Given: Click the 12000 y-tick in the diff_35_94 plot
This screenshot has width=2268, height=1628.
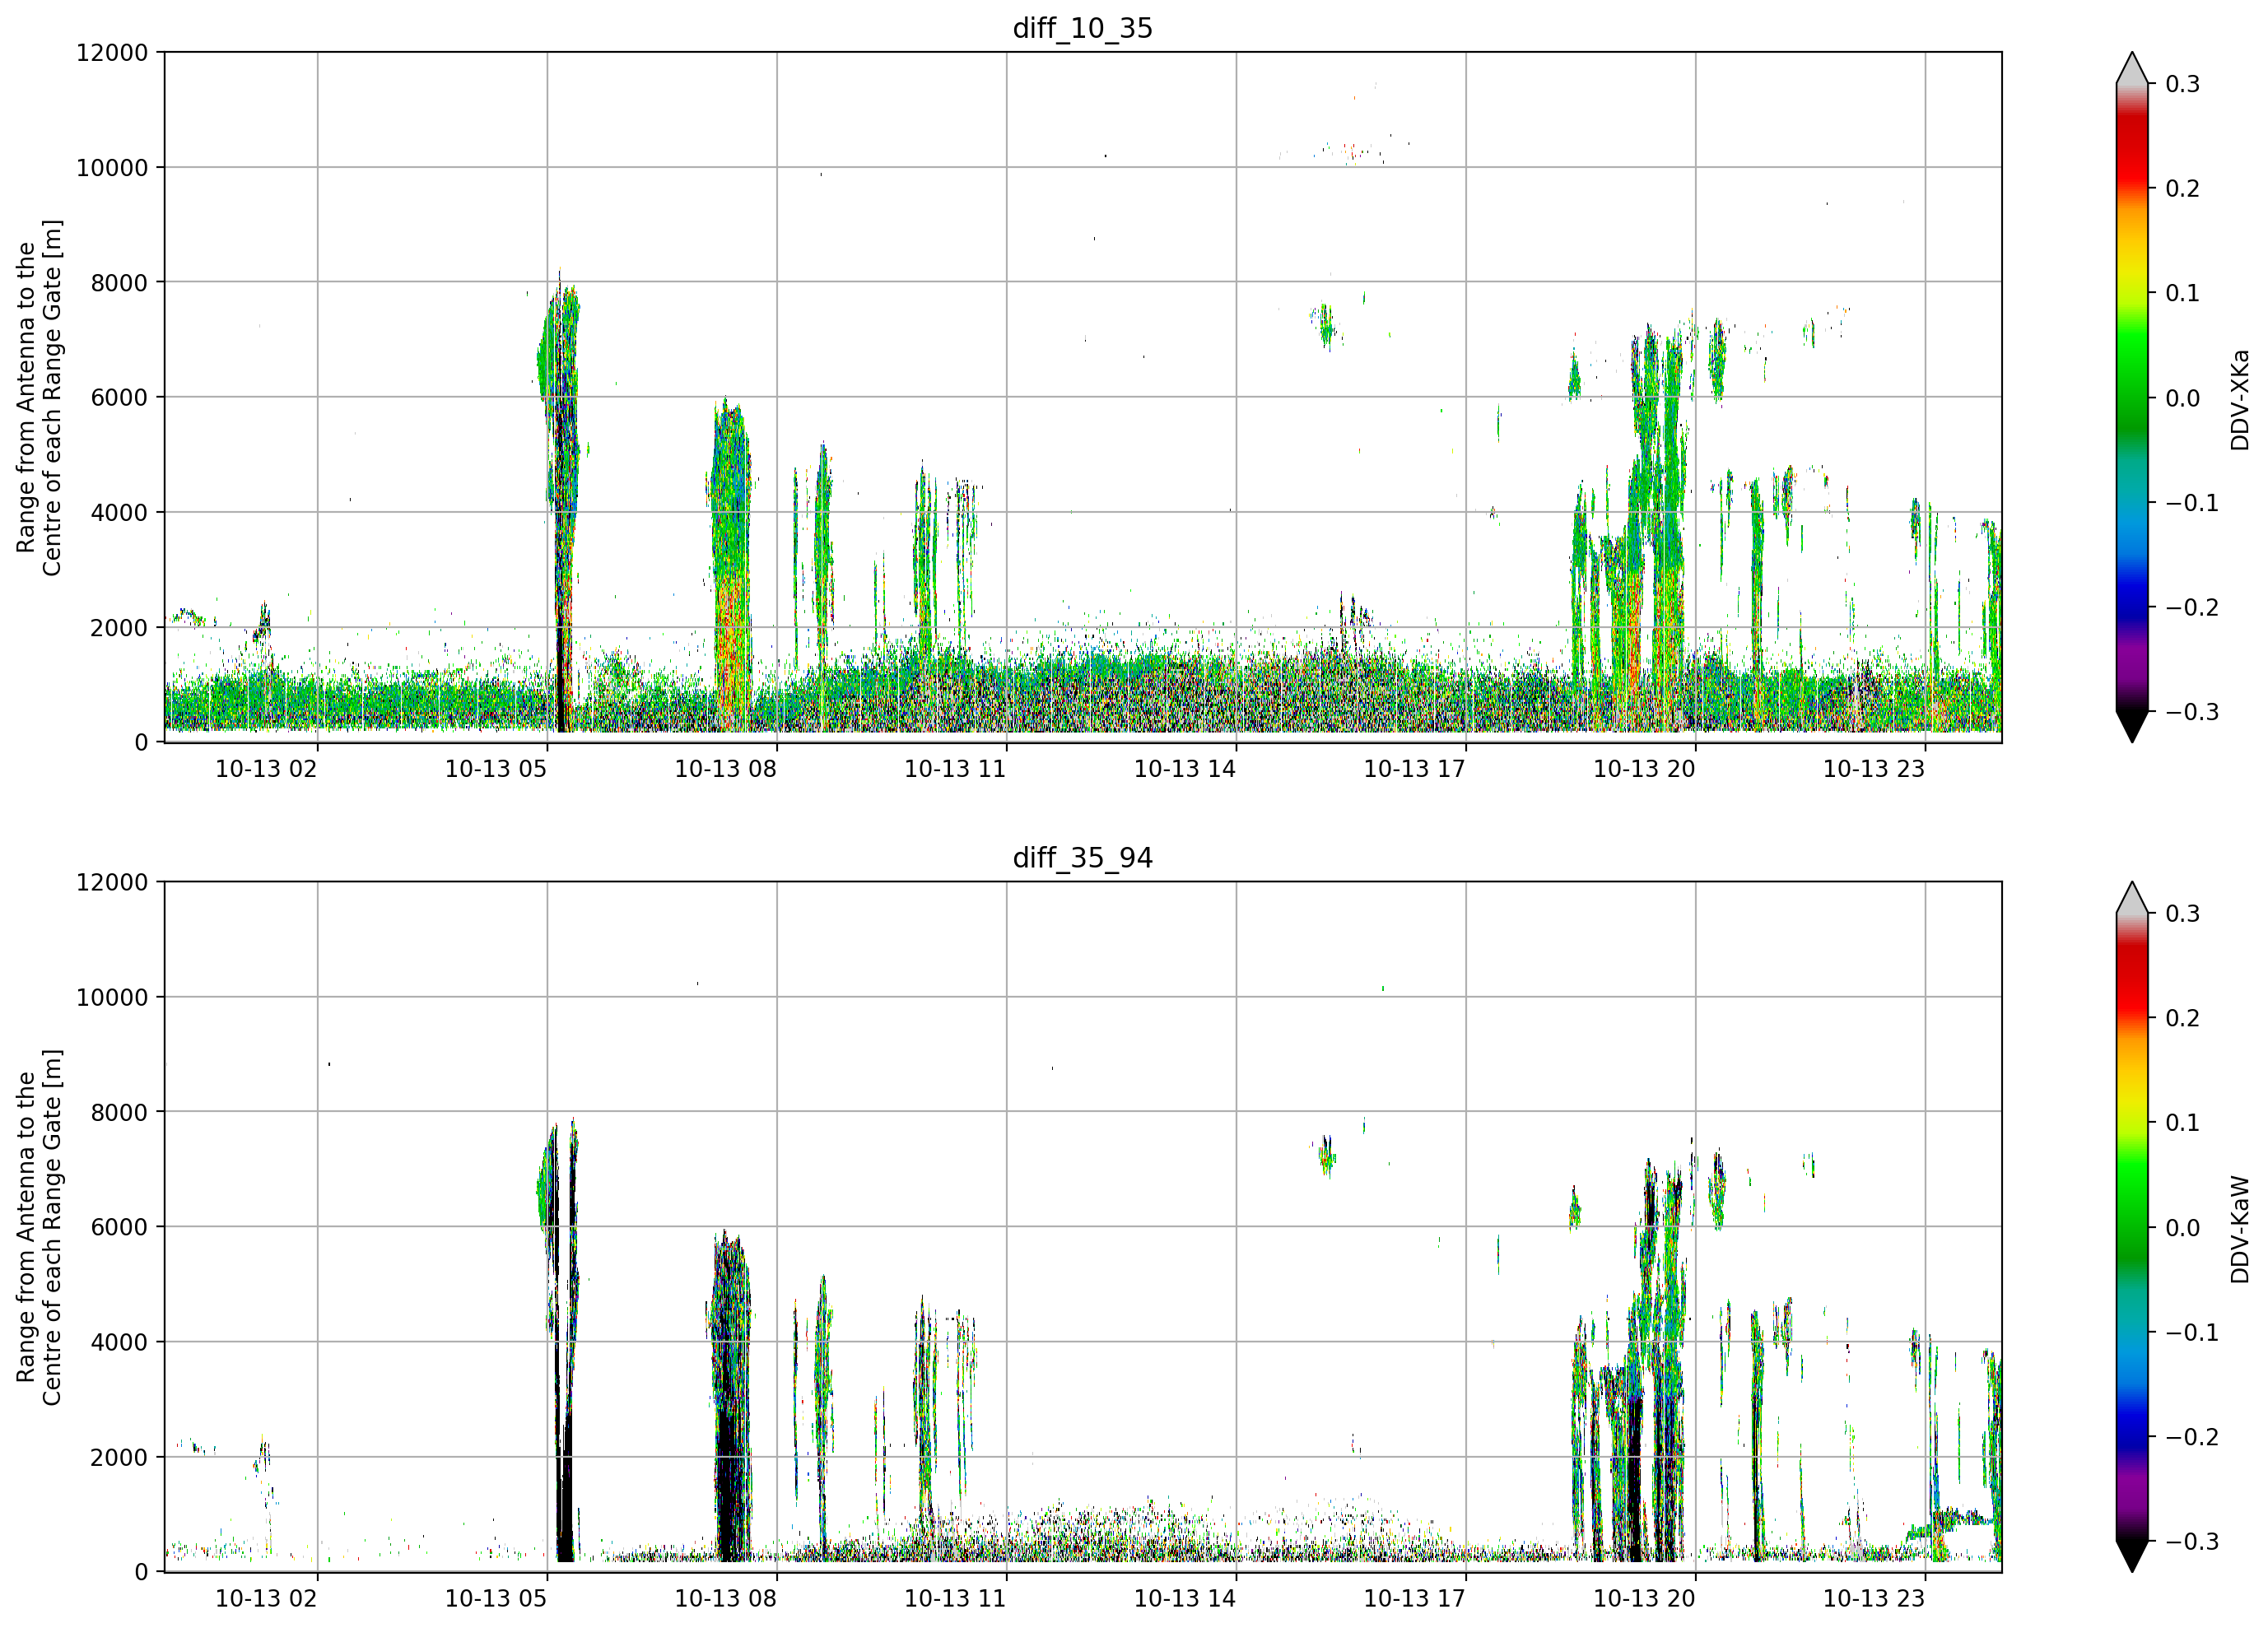Looking at the screenshot, I should [112, 883].
